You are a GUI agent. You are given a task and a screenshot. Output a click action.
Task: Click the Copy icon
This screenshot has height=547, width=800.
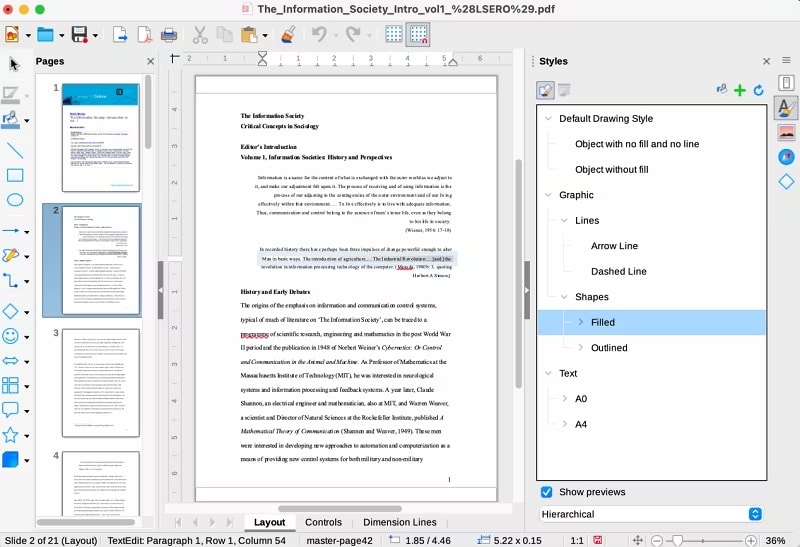[x=224, y=35]
